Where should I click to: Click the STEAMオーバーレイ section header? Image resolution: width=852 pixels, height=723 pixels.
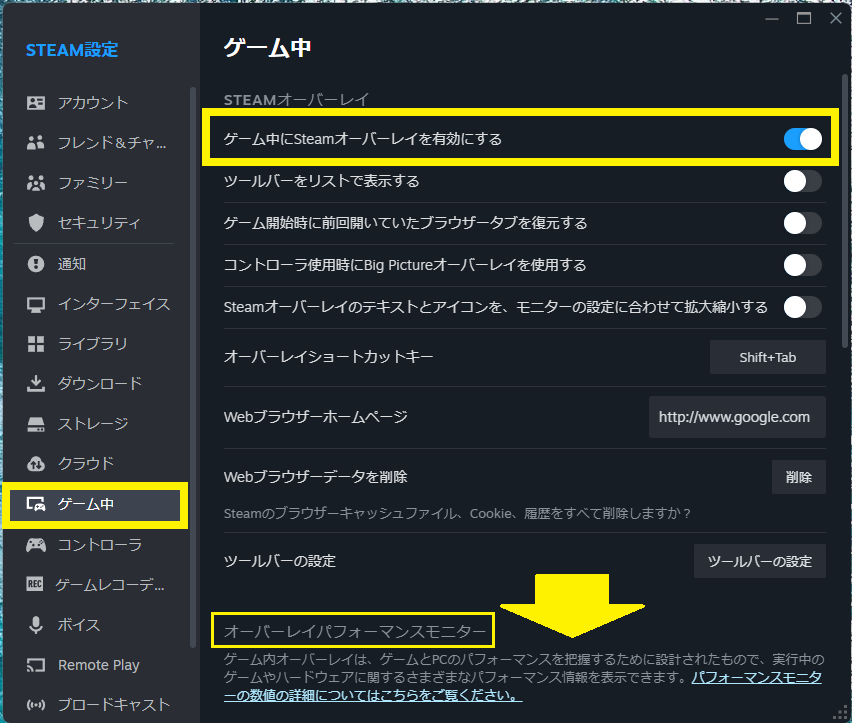pyautogui.click(x=297, y=100)
